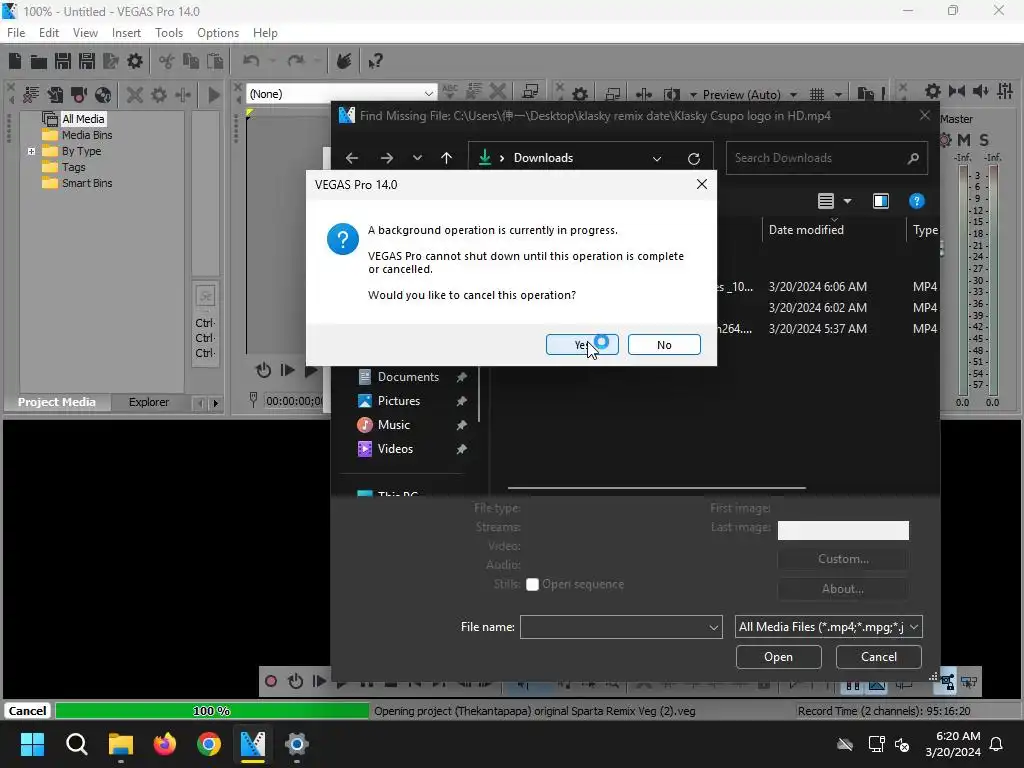Click the Master FX gear icon
This screenshot has height=768, width=1024.
point(945,140)
